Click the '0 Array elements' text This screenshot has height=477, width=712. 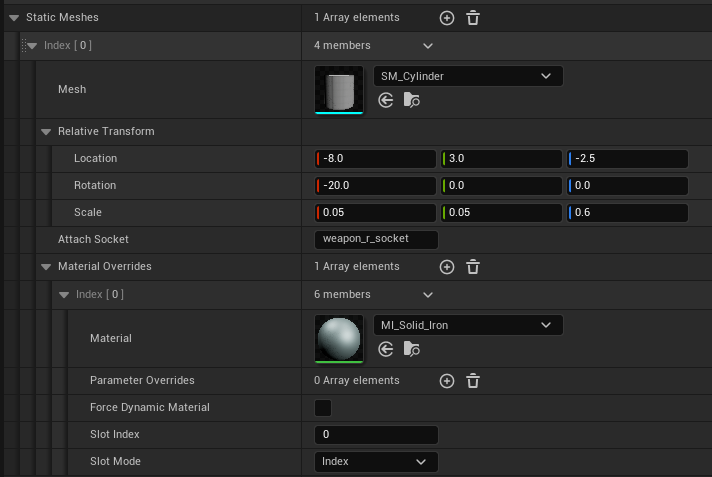pos(356,381)
